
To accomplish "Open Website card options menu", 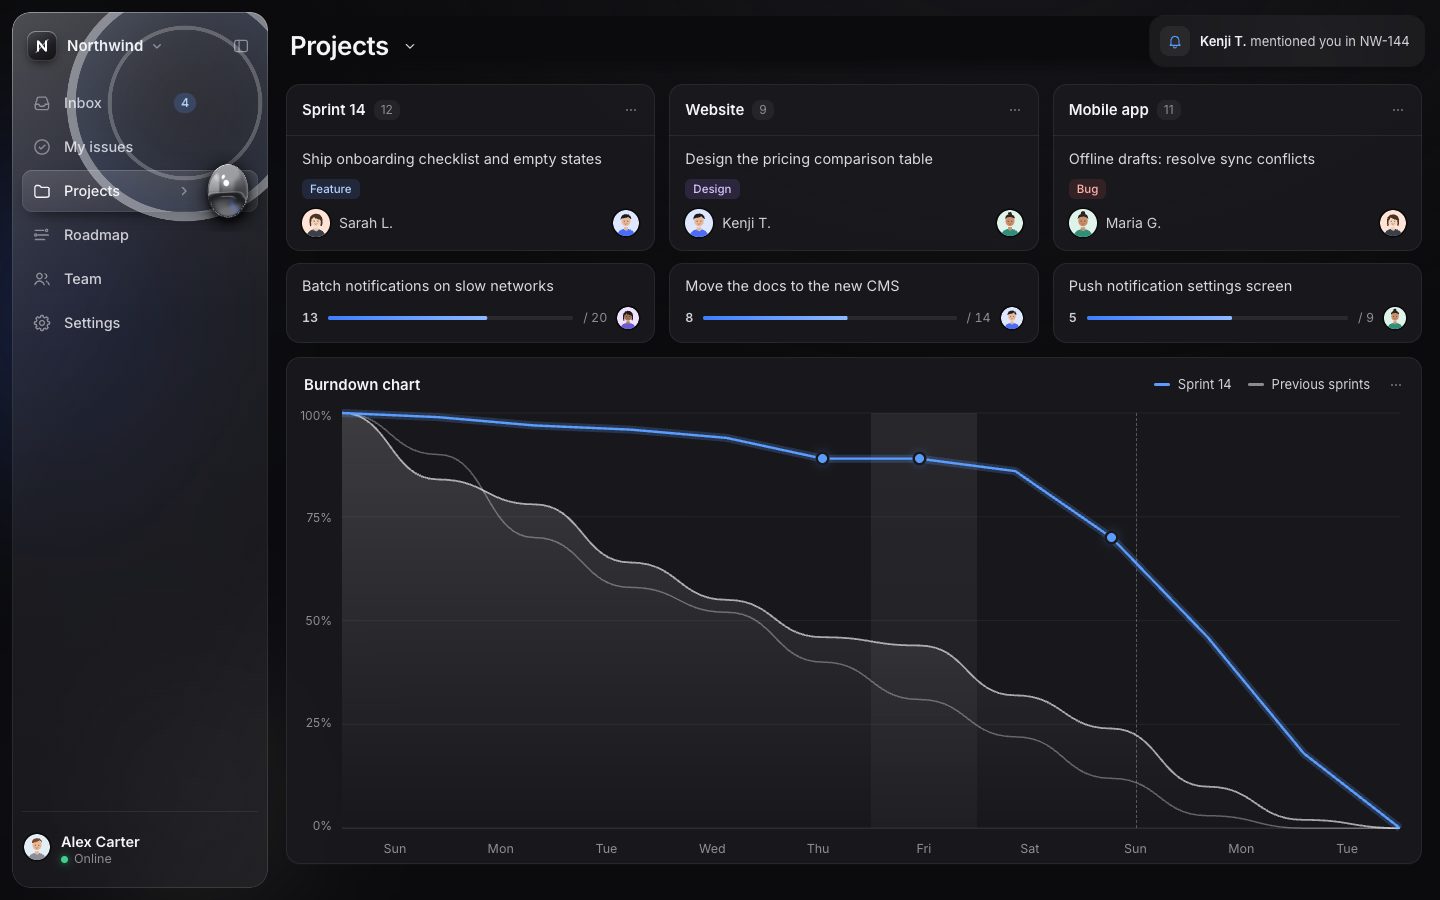I will tap(1015, 110).
